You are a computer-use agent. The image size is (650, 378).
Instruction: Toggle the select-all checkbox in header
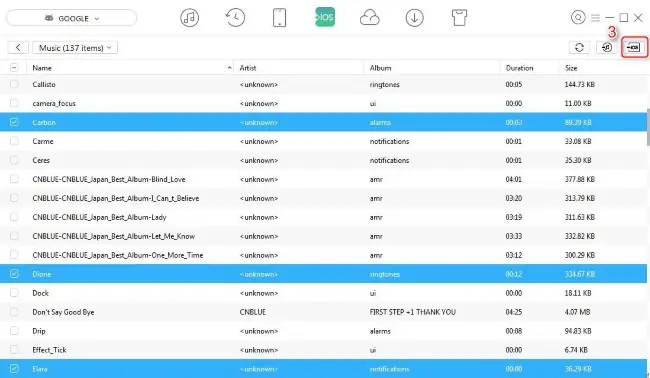click(14, 68)
